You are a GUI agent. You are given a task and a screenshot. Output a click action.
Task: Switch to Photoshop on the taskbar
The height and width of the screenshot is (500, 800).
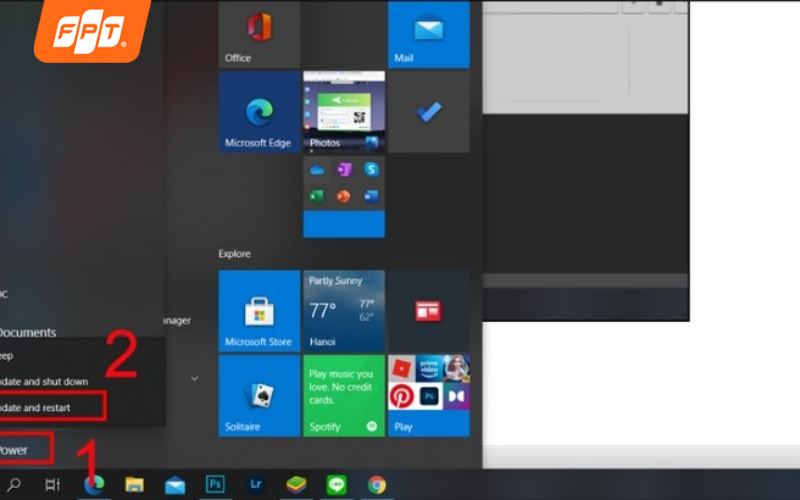215,484
